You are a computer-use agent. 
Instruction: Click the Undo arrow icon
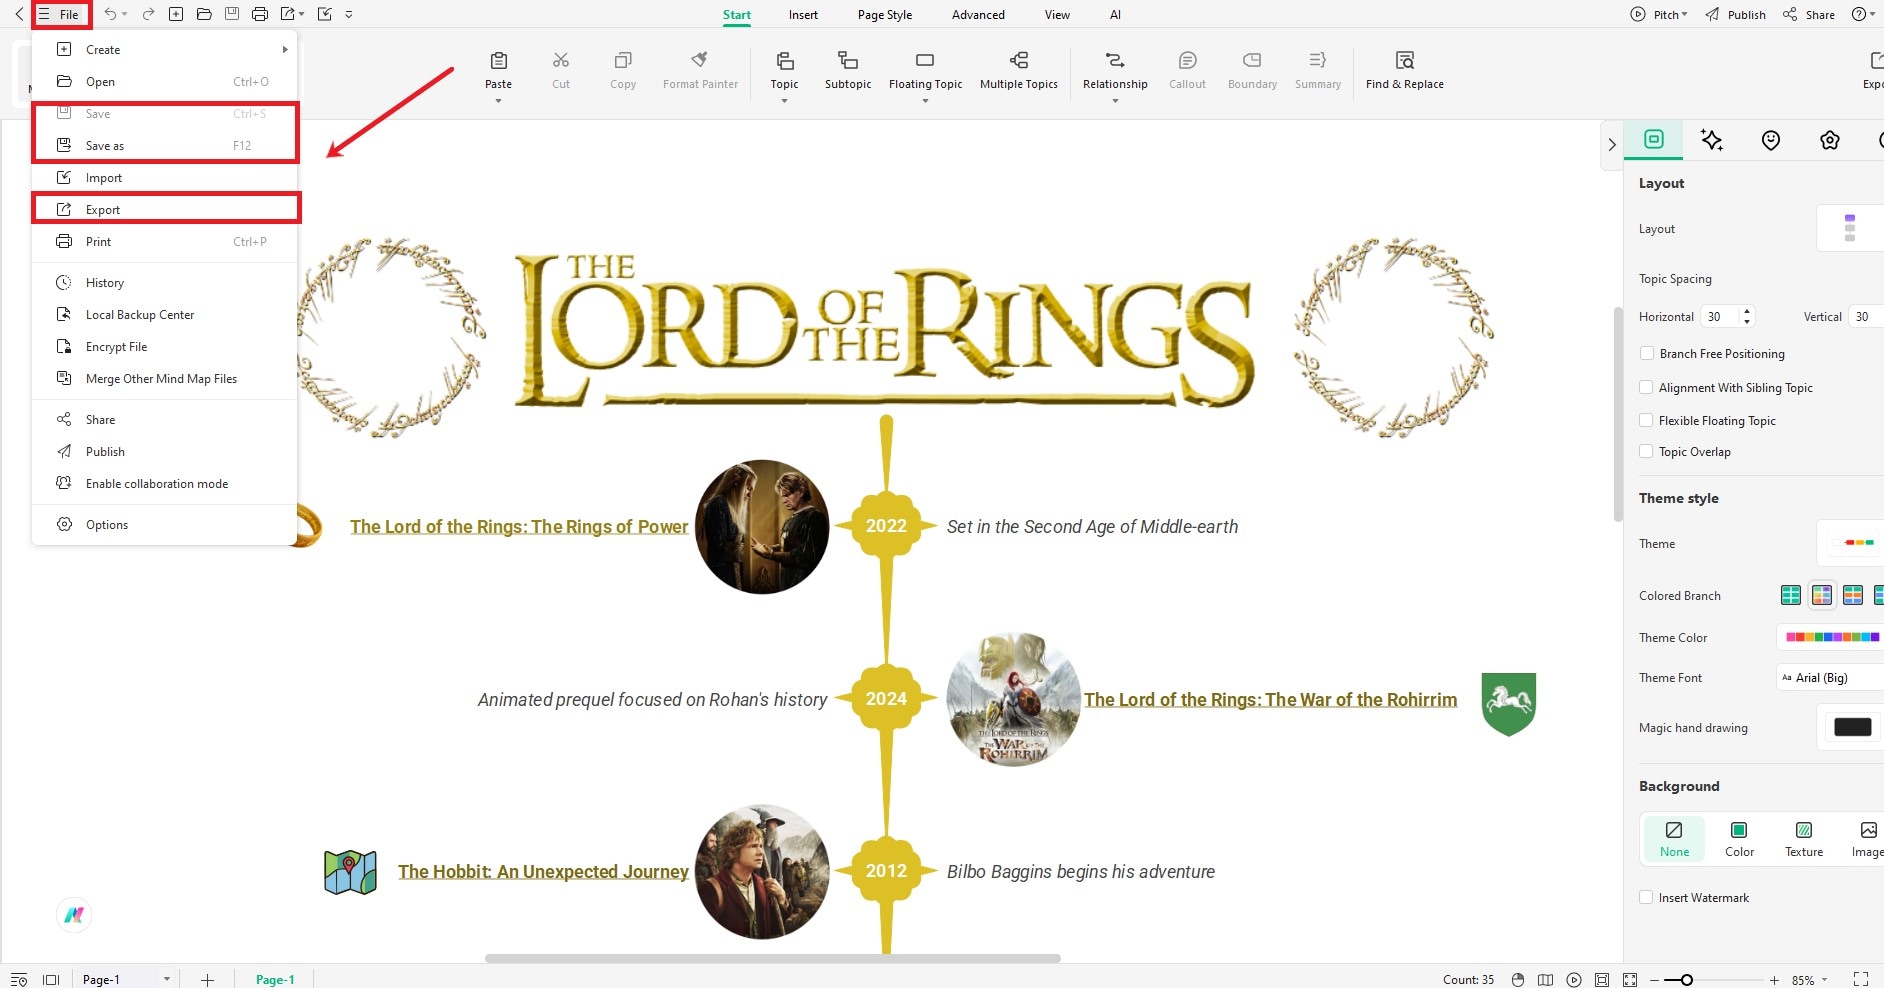click(109, 14)
